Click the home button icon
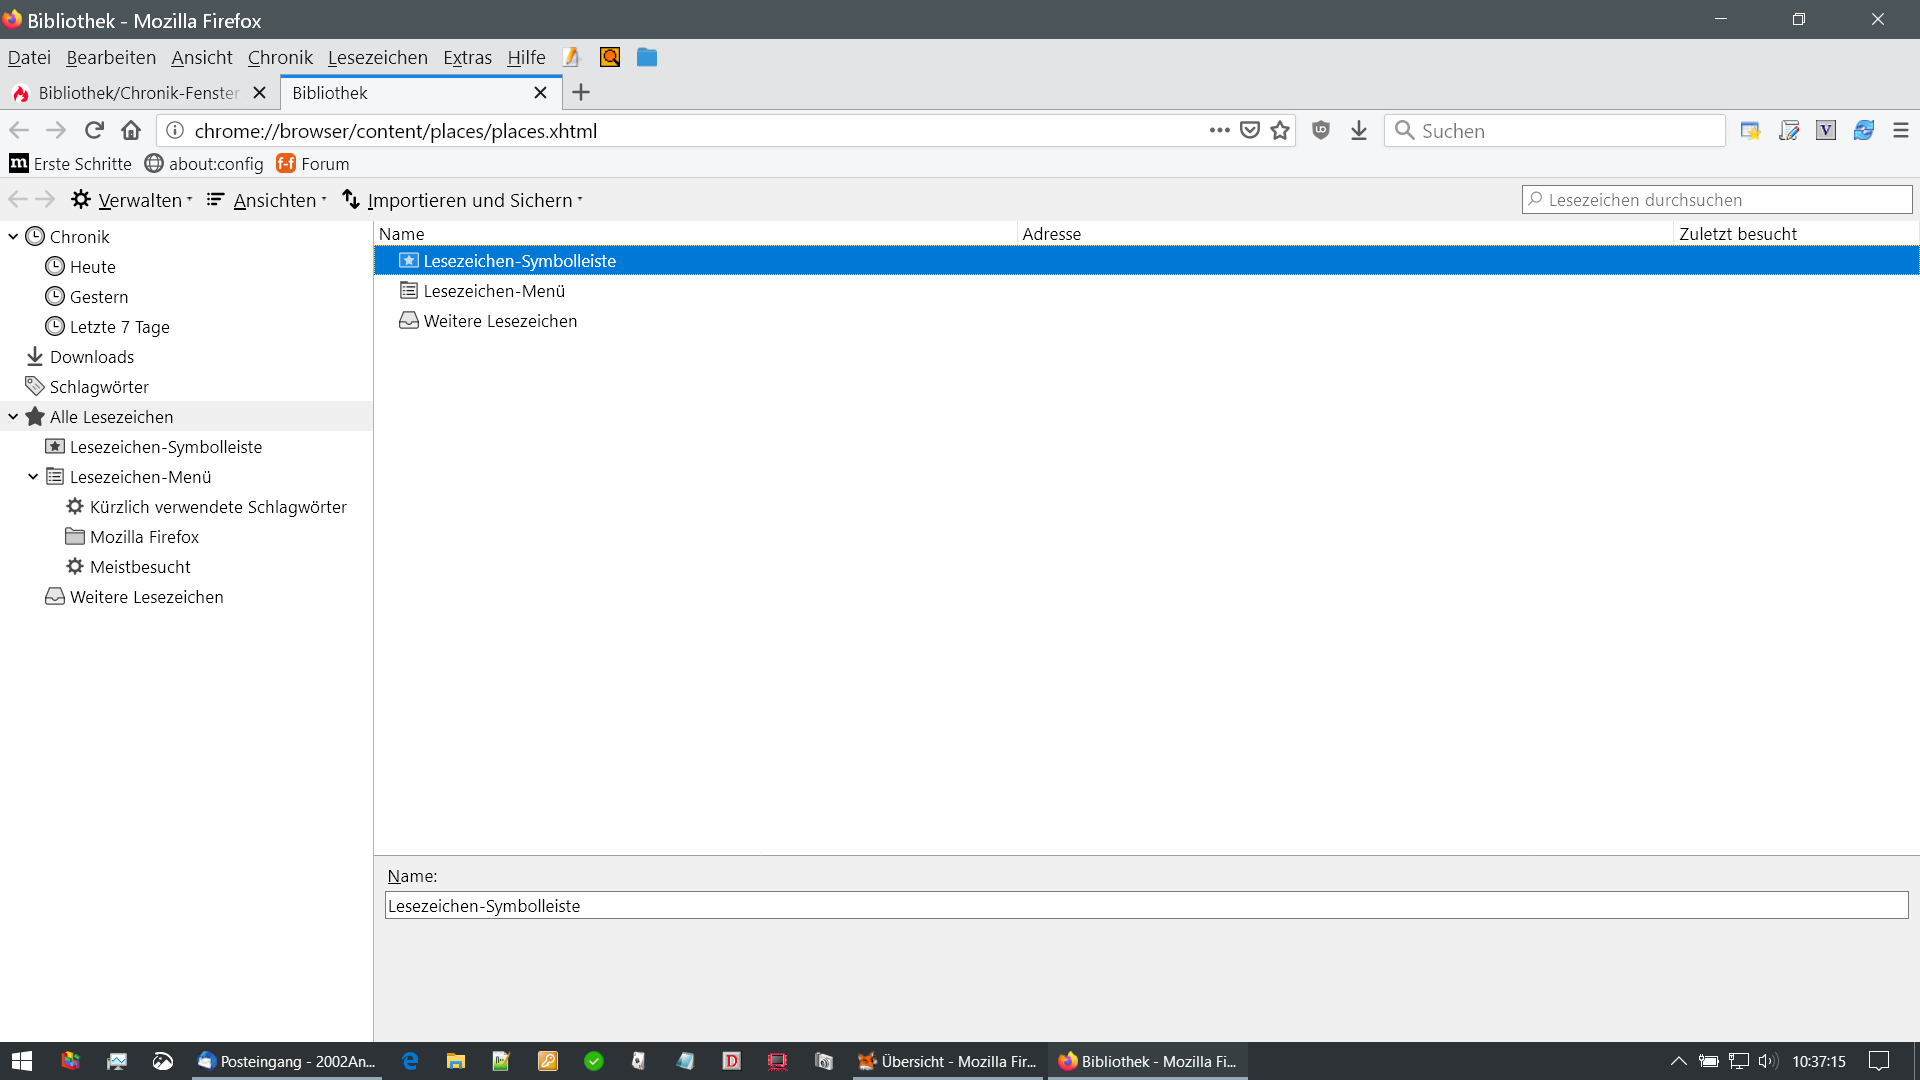This screenshot has height=1080, width=1920. [x=131, y=131]
